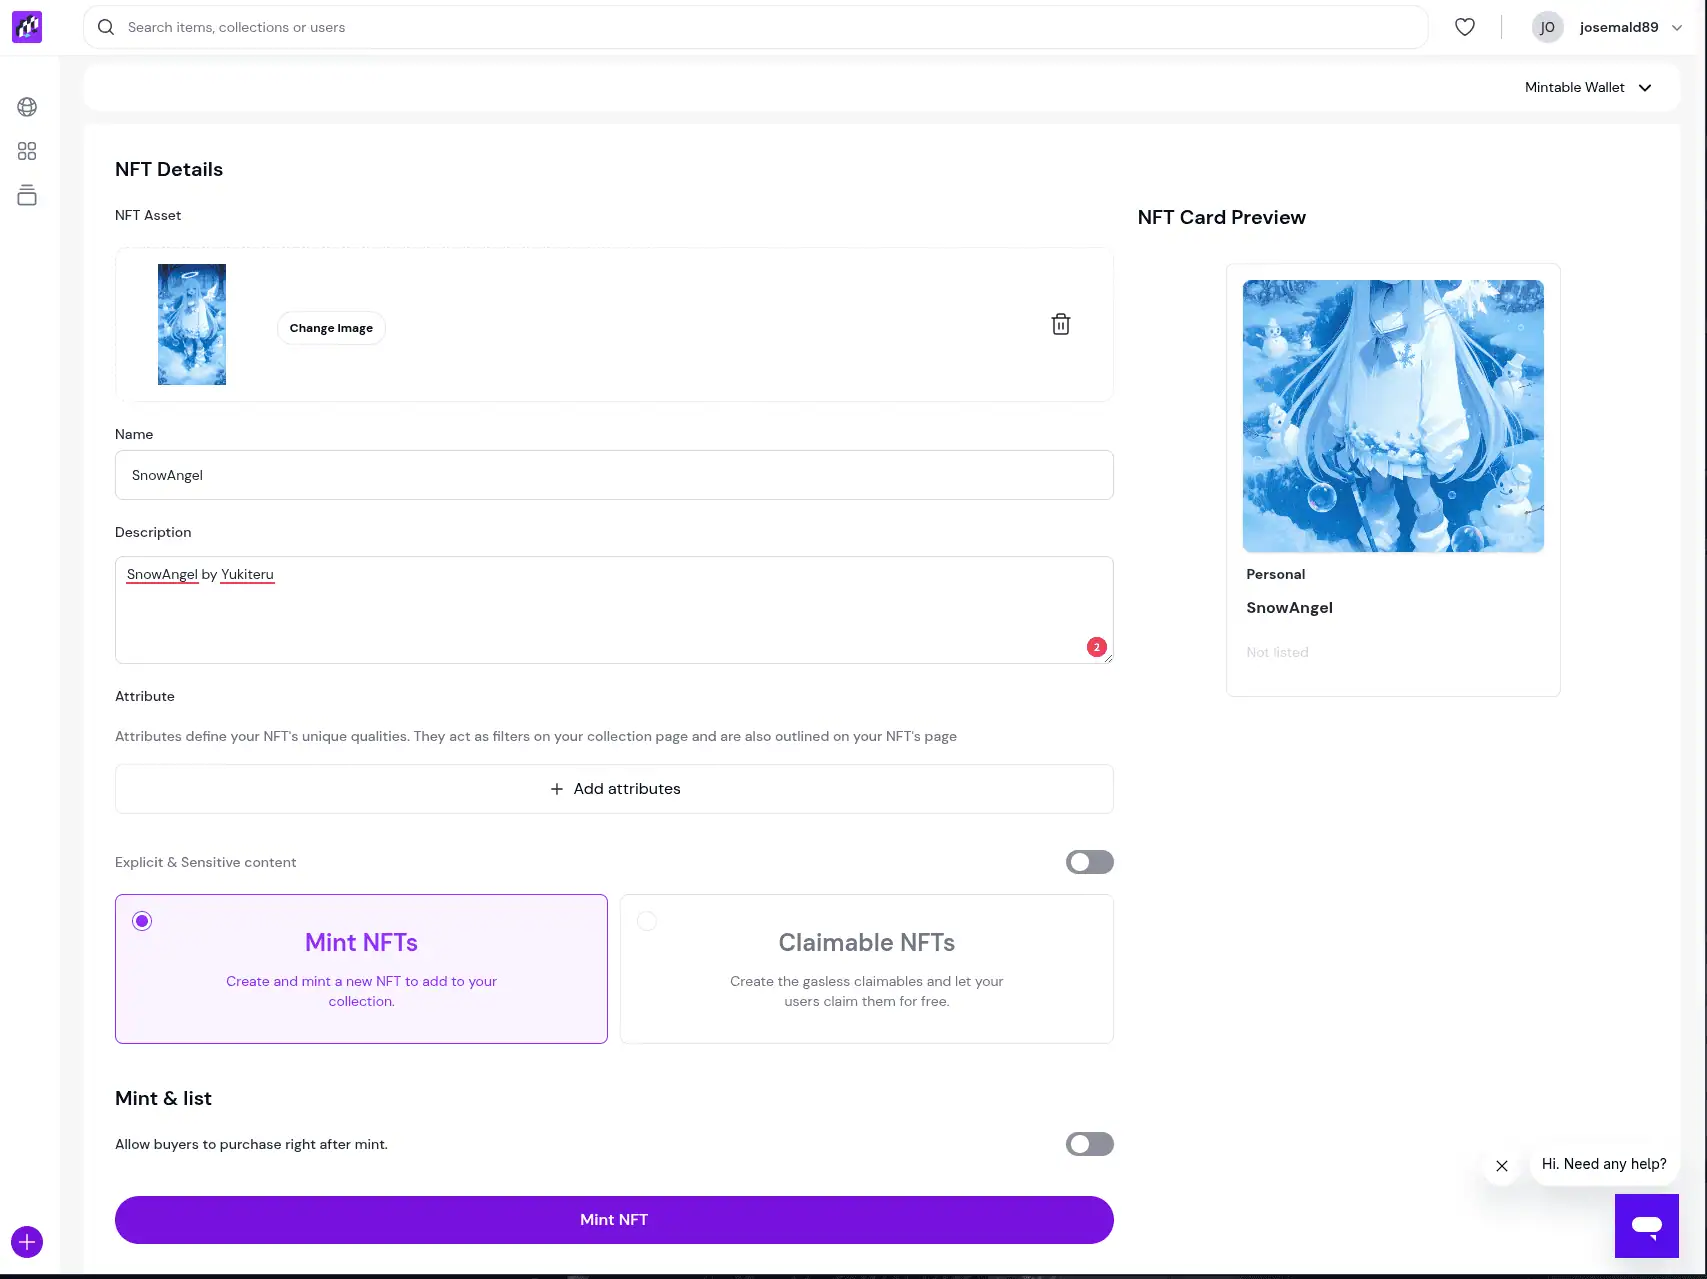Enable Explicit & Sensitive content toggle
The height and width of the screenshot is (1279, 1707).
point(1089,862)
